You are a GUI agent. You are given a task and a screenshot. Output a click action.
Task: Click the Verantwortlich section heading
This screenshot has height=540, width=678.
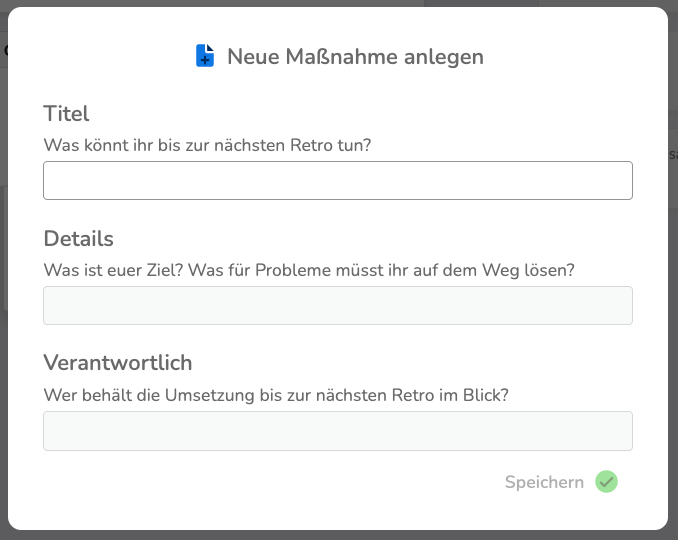(118, 362)
